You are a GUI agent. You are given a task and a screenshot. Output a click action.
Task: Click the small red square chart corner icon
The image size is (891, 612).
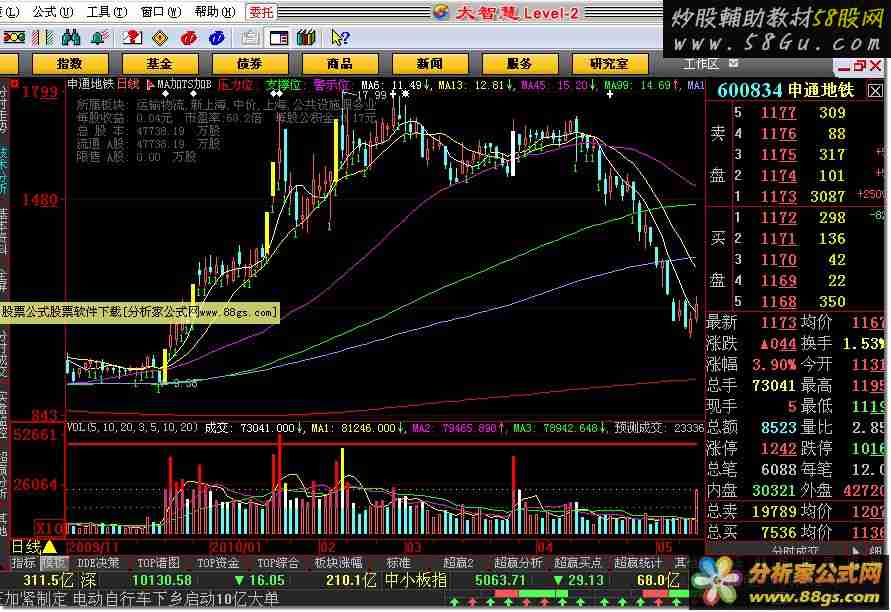click(14, 84)
